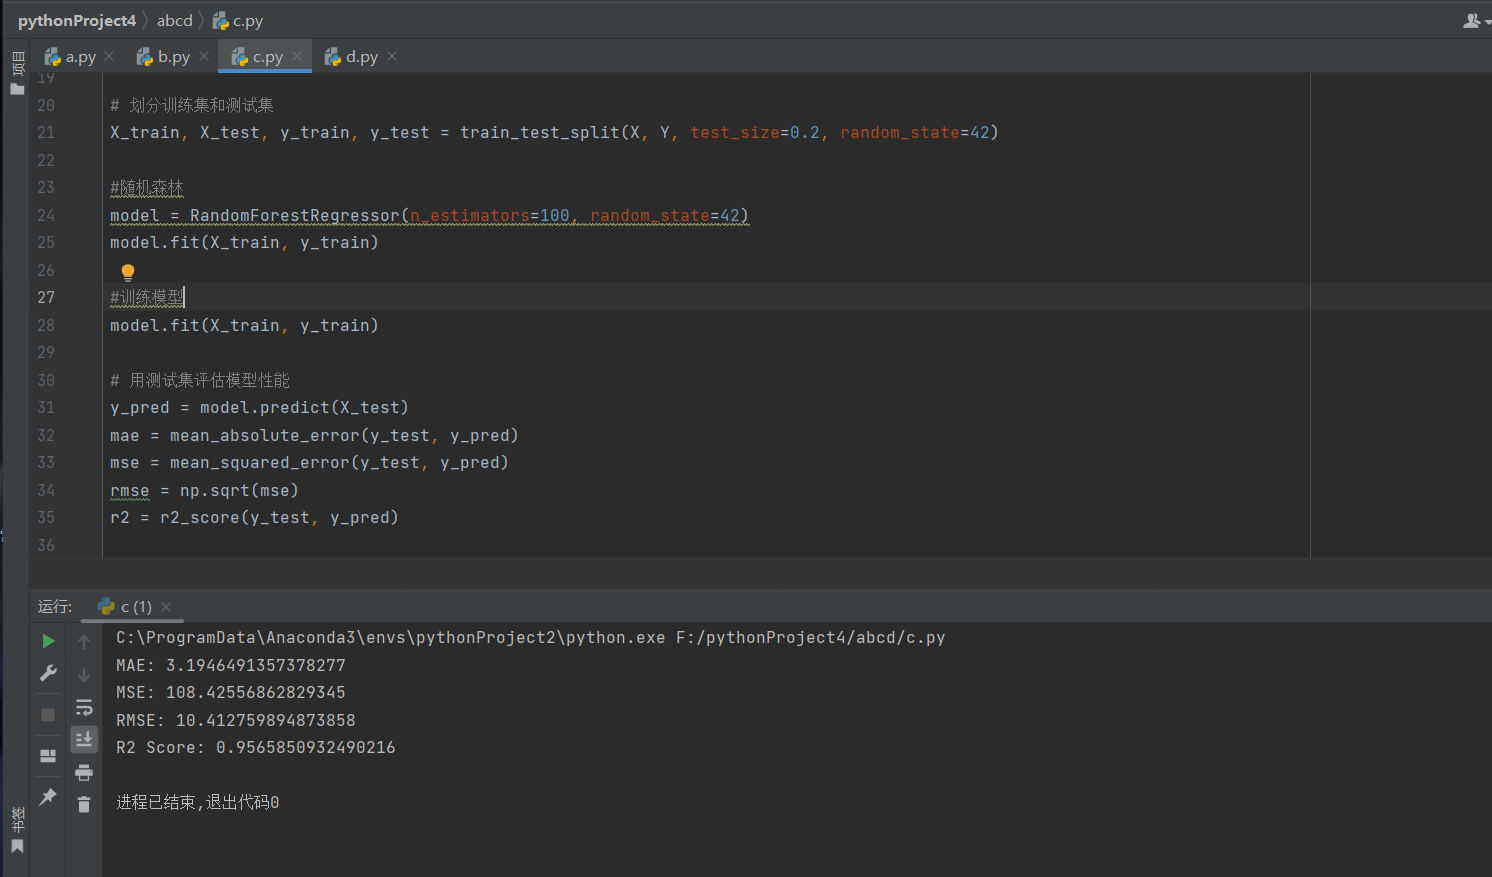The height and width of the screenshot is (877, 1492).
Task: Print the console output
Action: pos(84,772)
